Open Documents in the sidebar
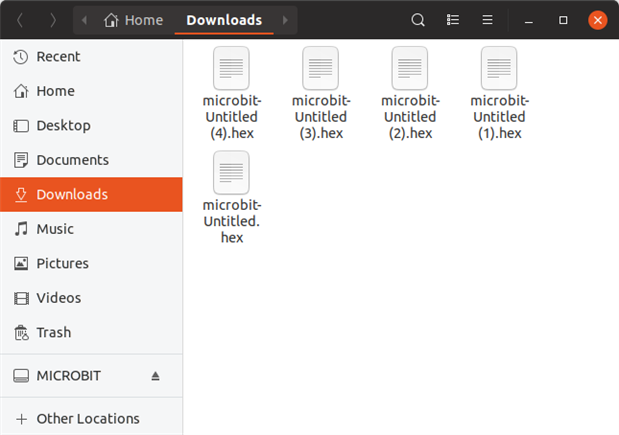619x435 pixels. point(72,160)
